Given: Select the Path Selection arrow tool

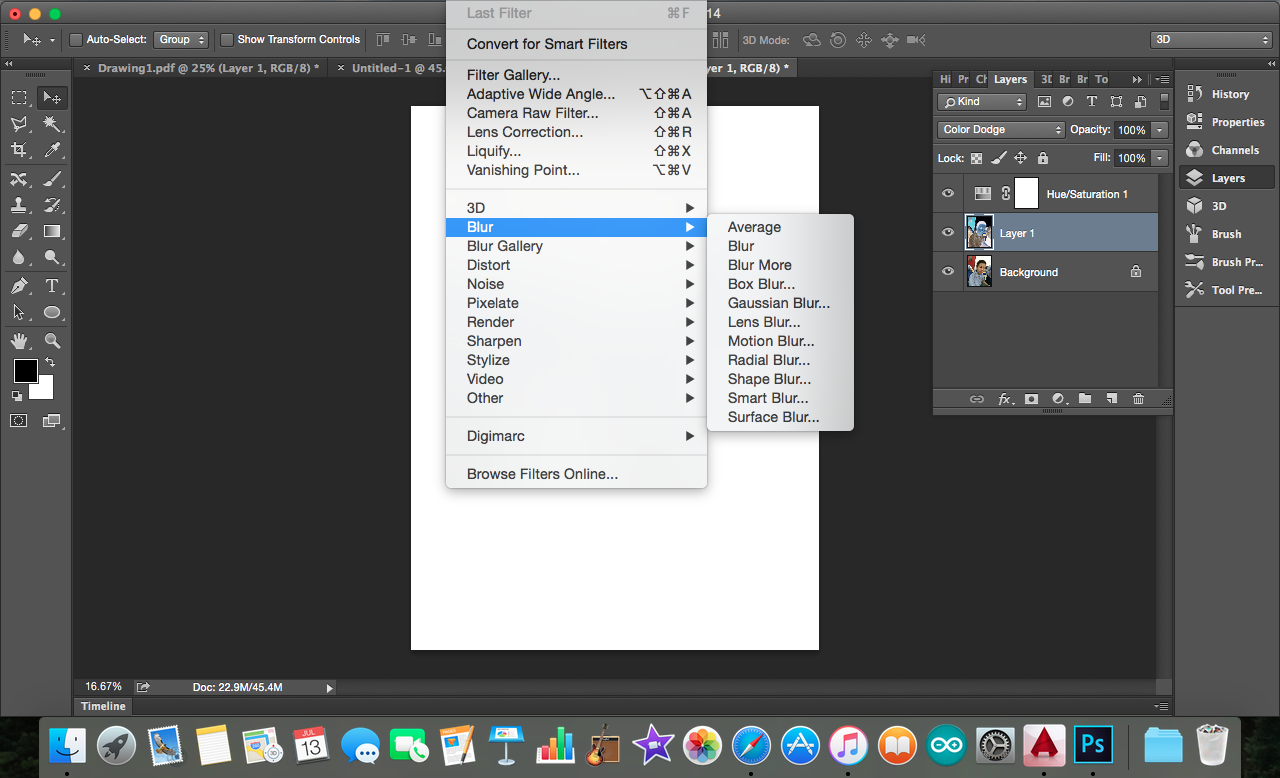Looking at the screenshot, I should click(19, 312).
